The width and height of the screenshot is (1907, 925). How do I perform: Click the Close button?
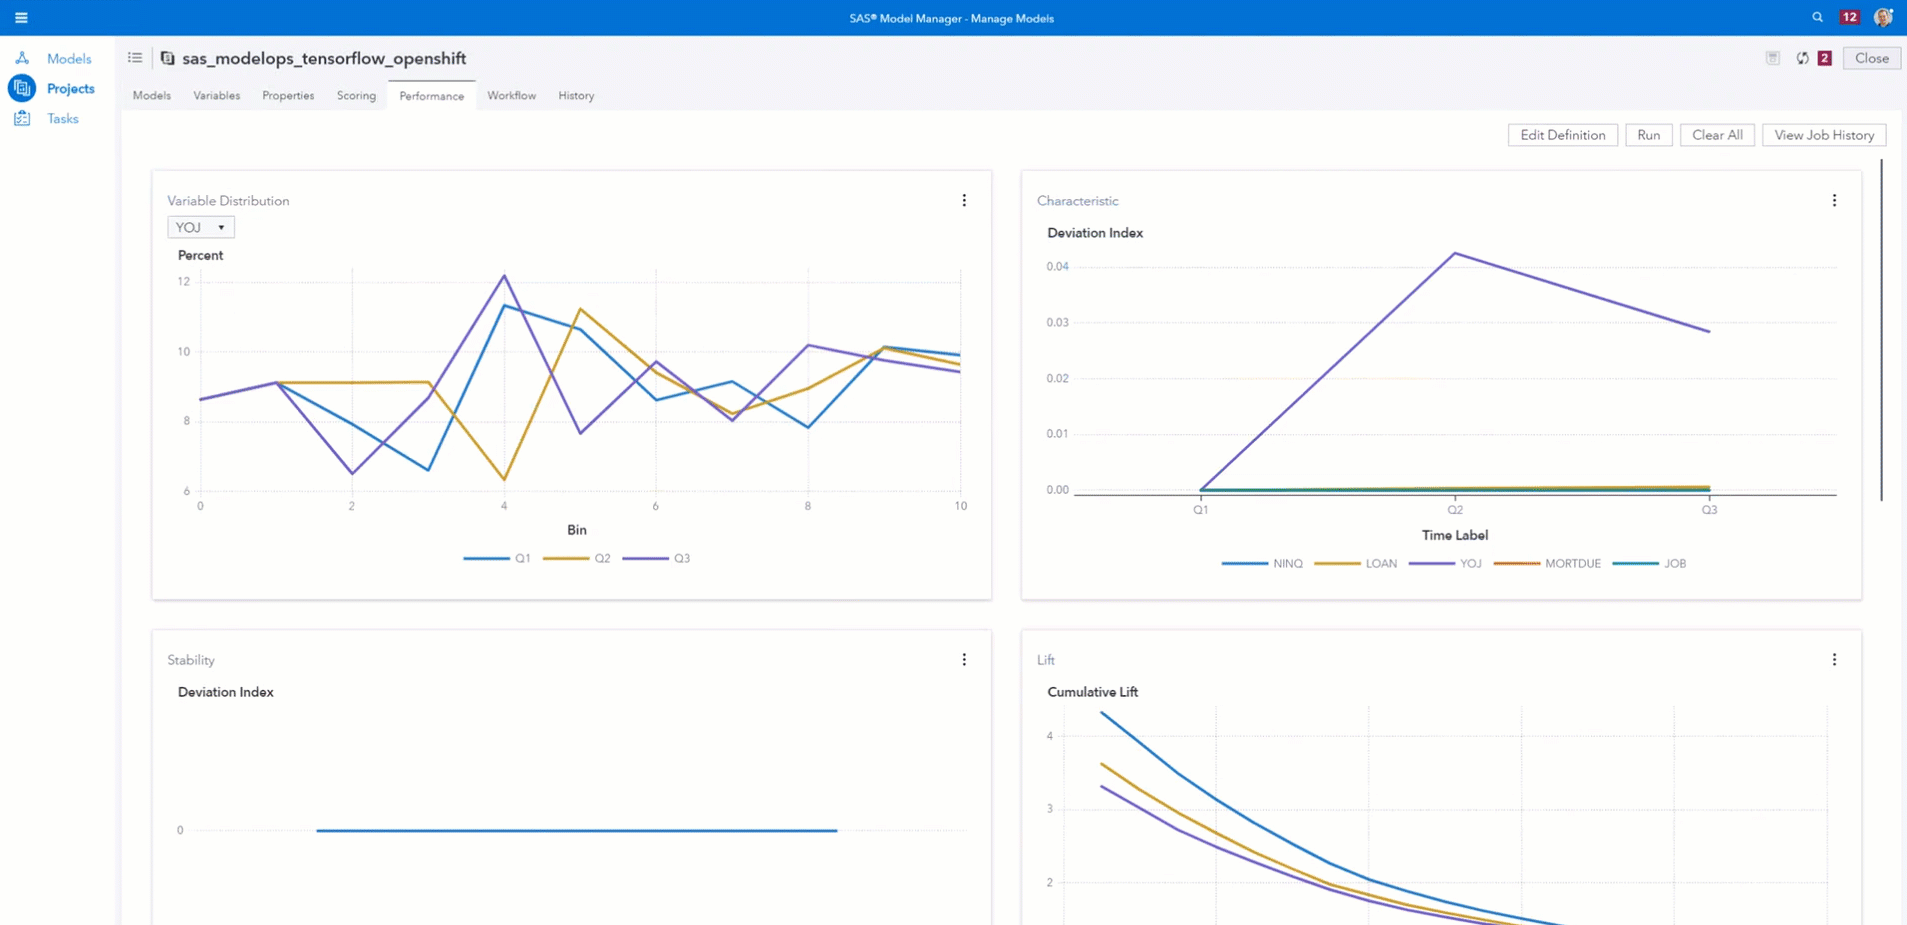click(1872, 58)
